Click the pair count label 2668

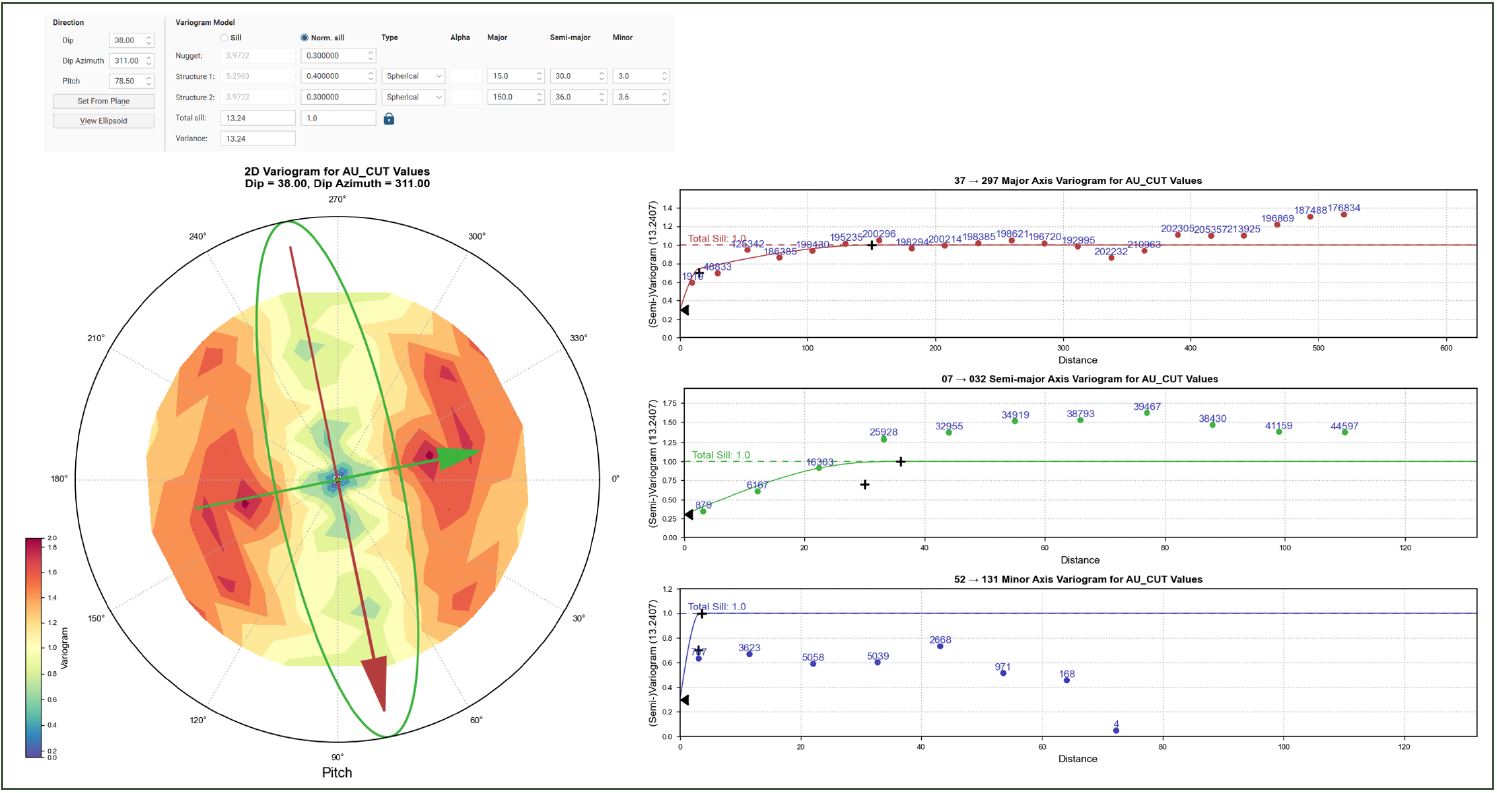tap(940, 640)
